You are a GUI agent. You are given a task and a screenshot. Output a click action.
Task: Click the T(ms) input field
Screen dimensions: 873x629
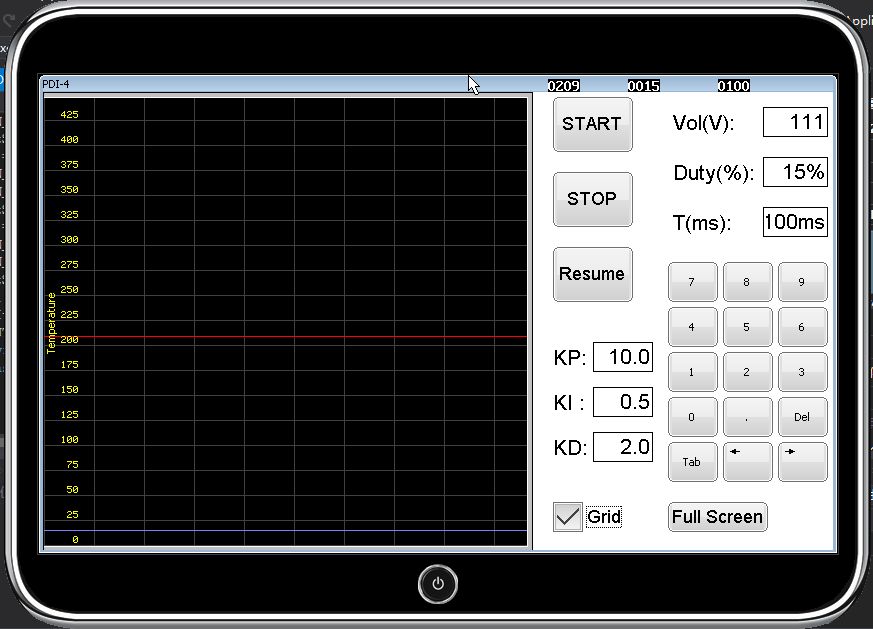[x=795, y=222]
